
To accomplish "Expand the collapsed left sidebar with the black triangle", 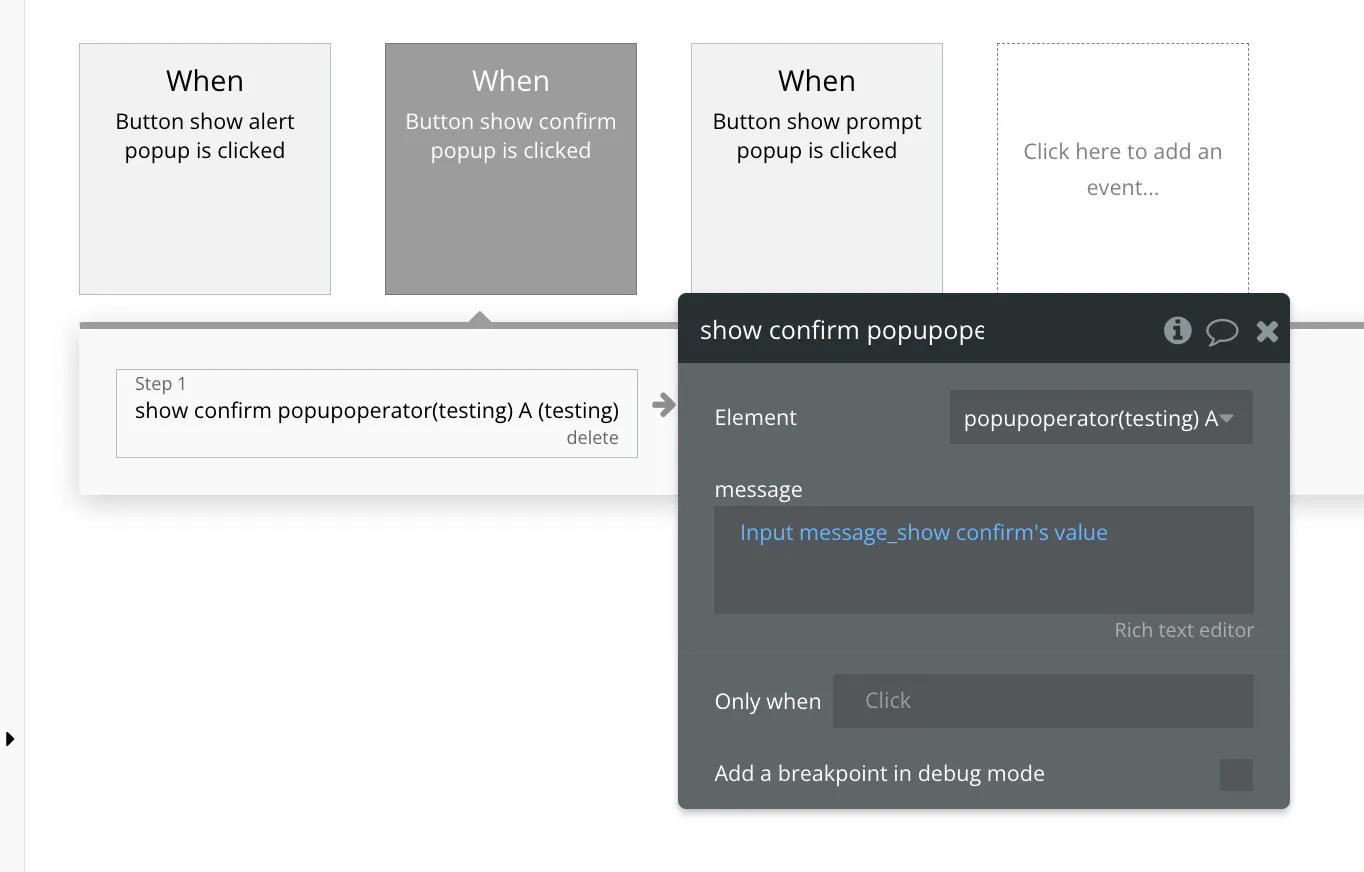I will 10,739.
